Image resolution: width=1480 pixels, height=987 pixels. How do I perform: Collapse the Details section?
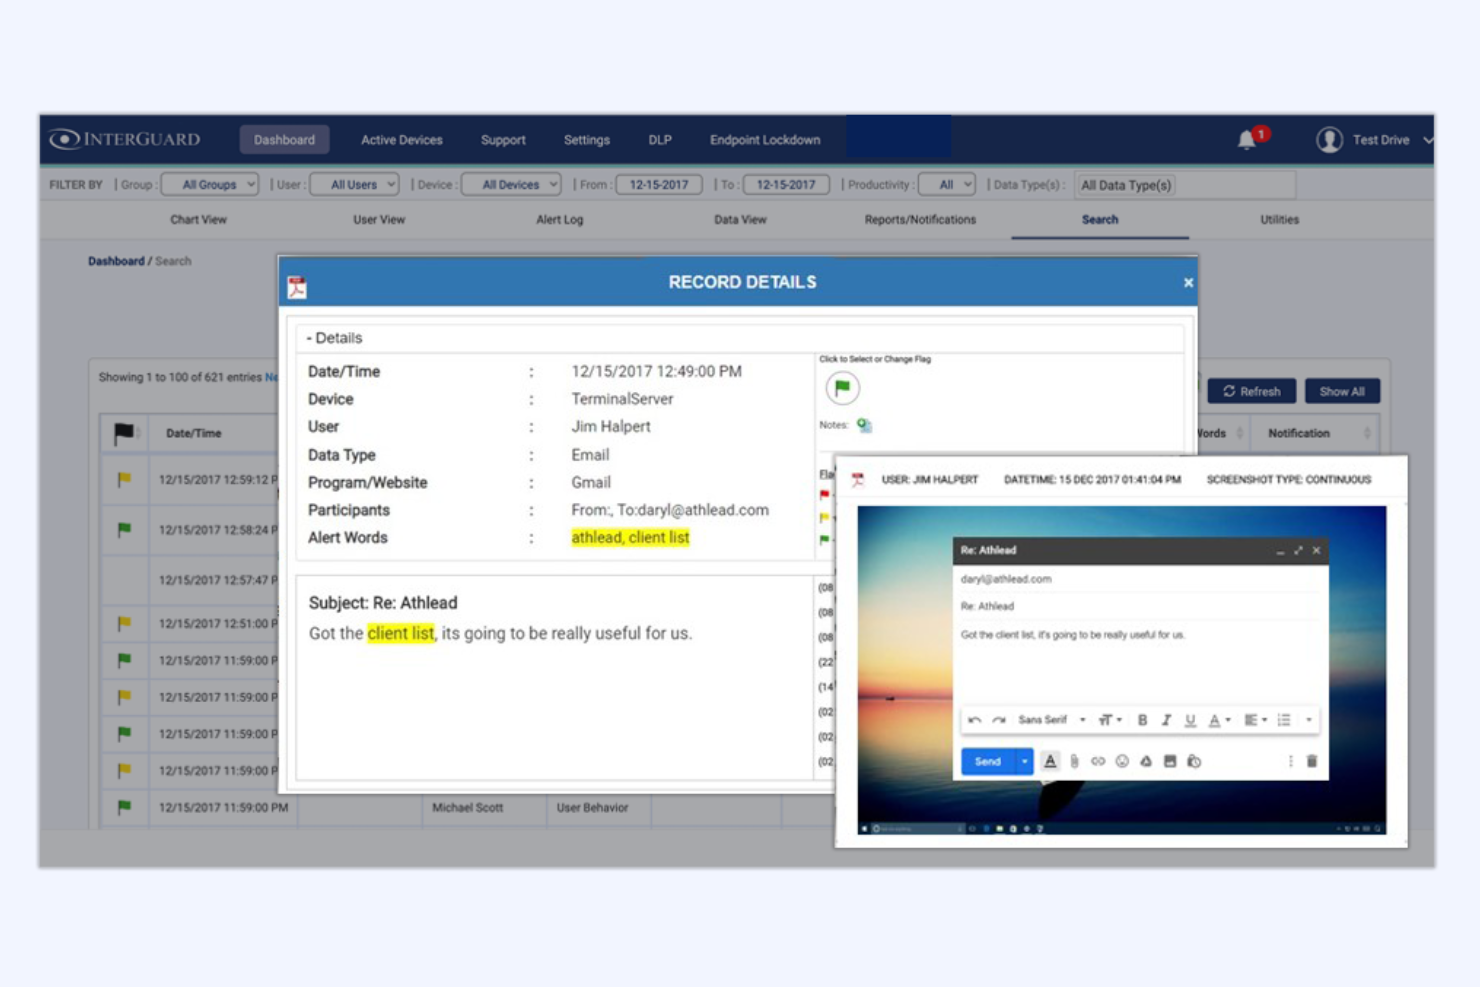334,338
